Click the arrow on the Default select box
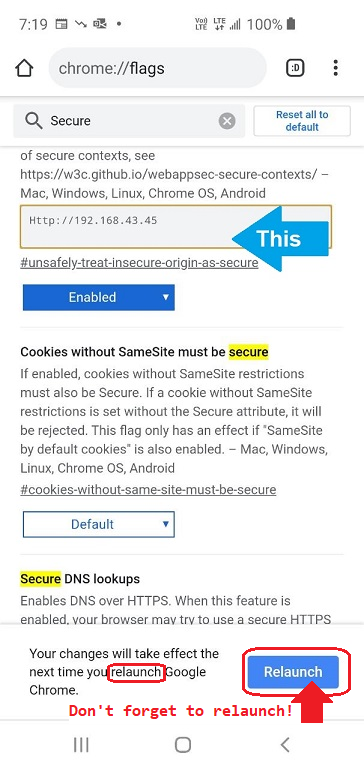The height and width of the screenshot is (768, 364). 166,524
